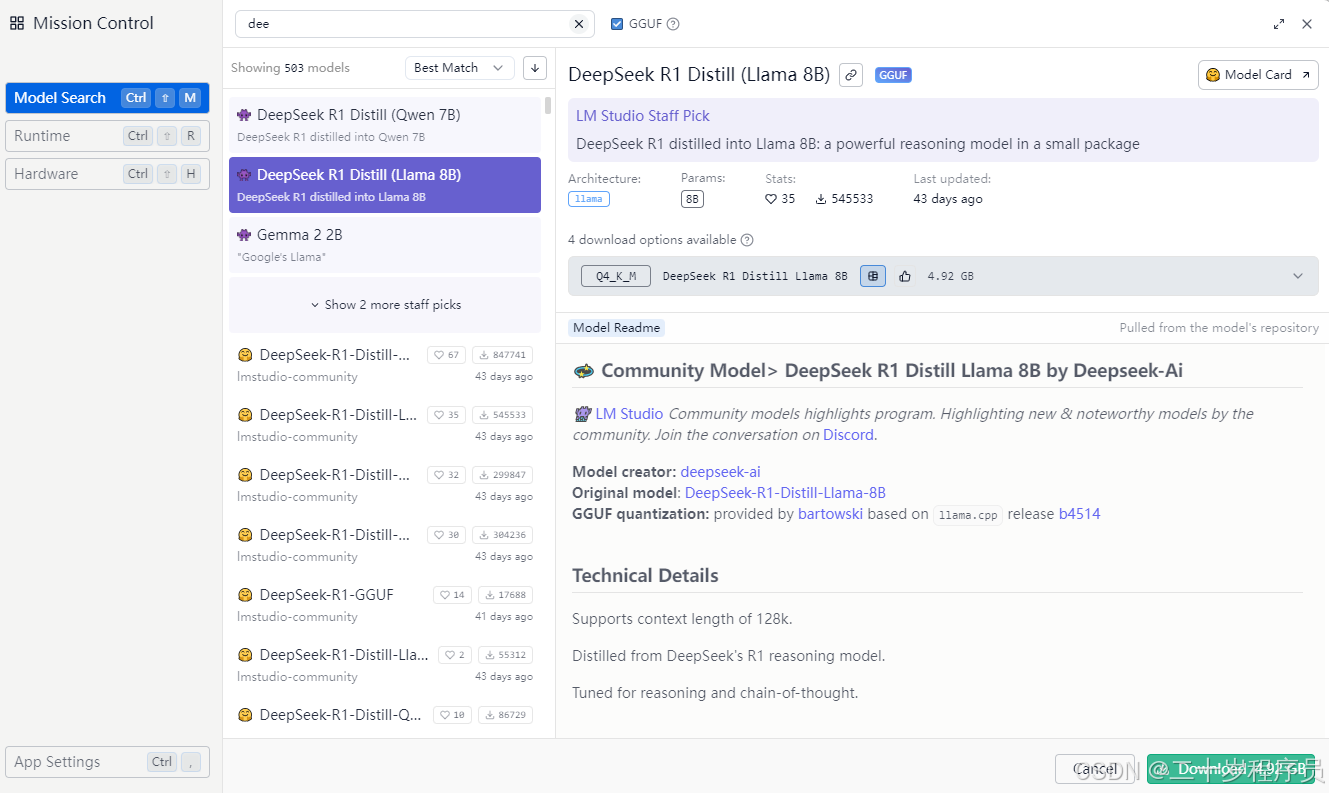Select DeepSeek R1 Distill (Qwen 7B) staff pick

point(385,125)
